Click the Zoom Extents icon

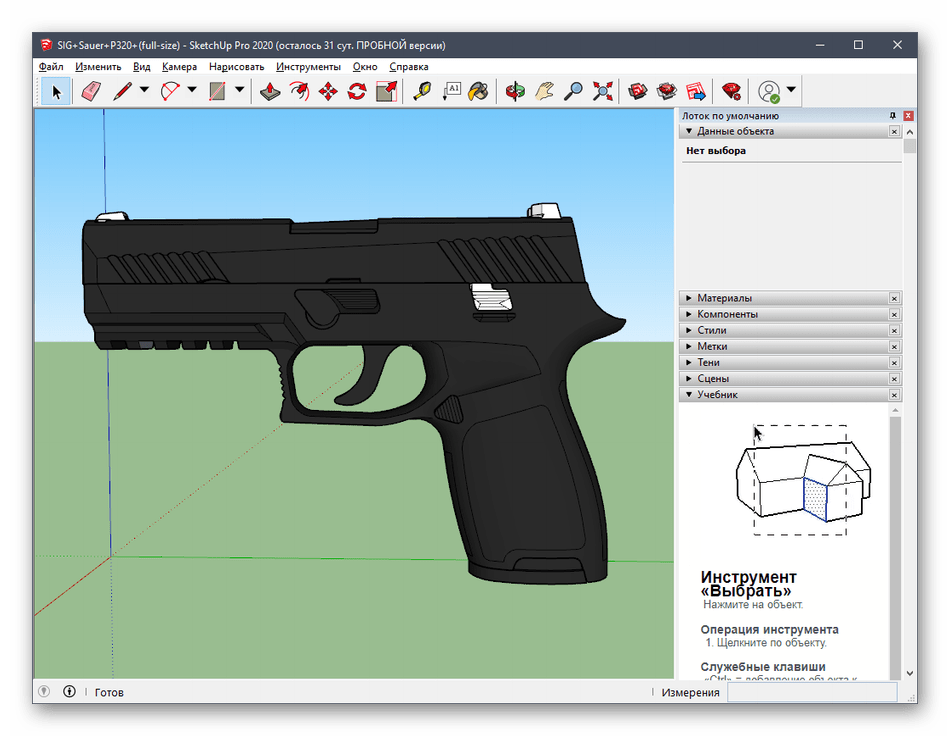pos(603,91)
